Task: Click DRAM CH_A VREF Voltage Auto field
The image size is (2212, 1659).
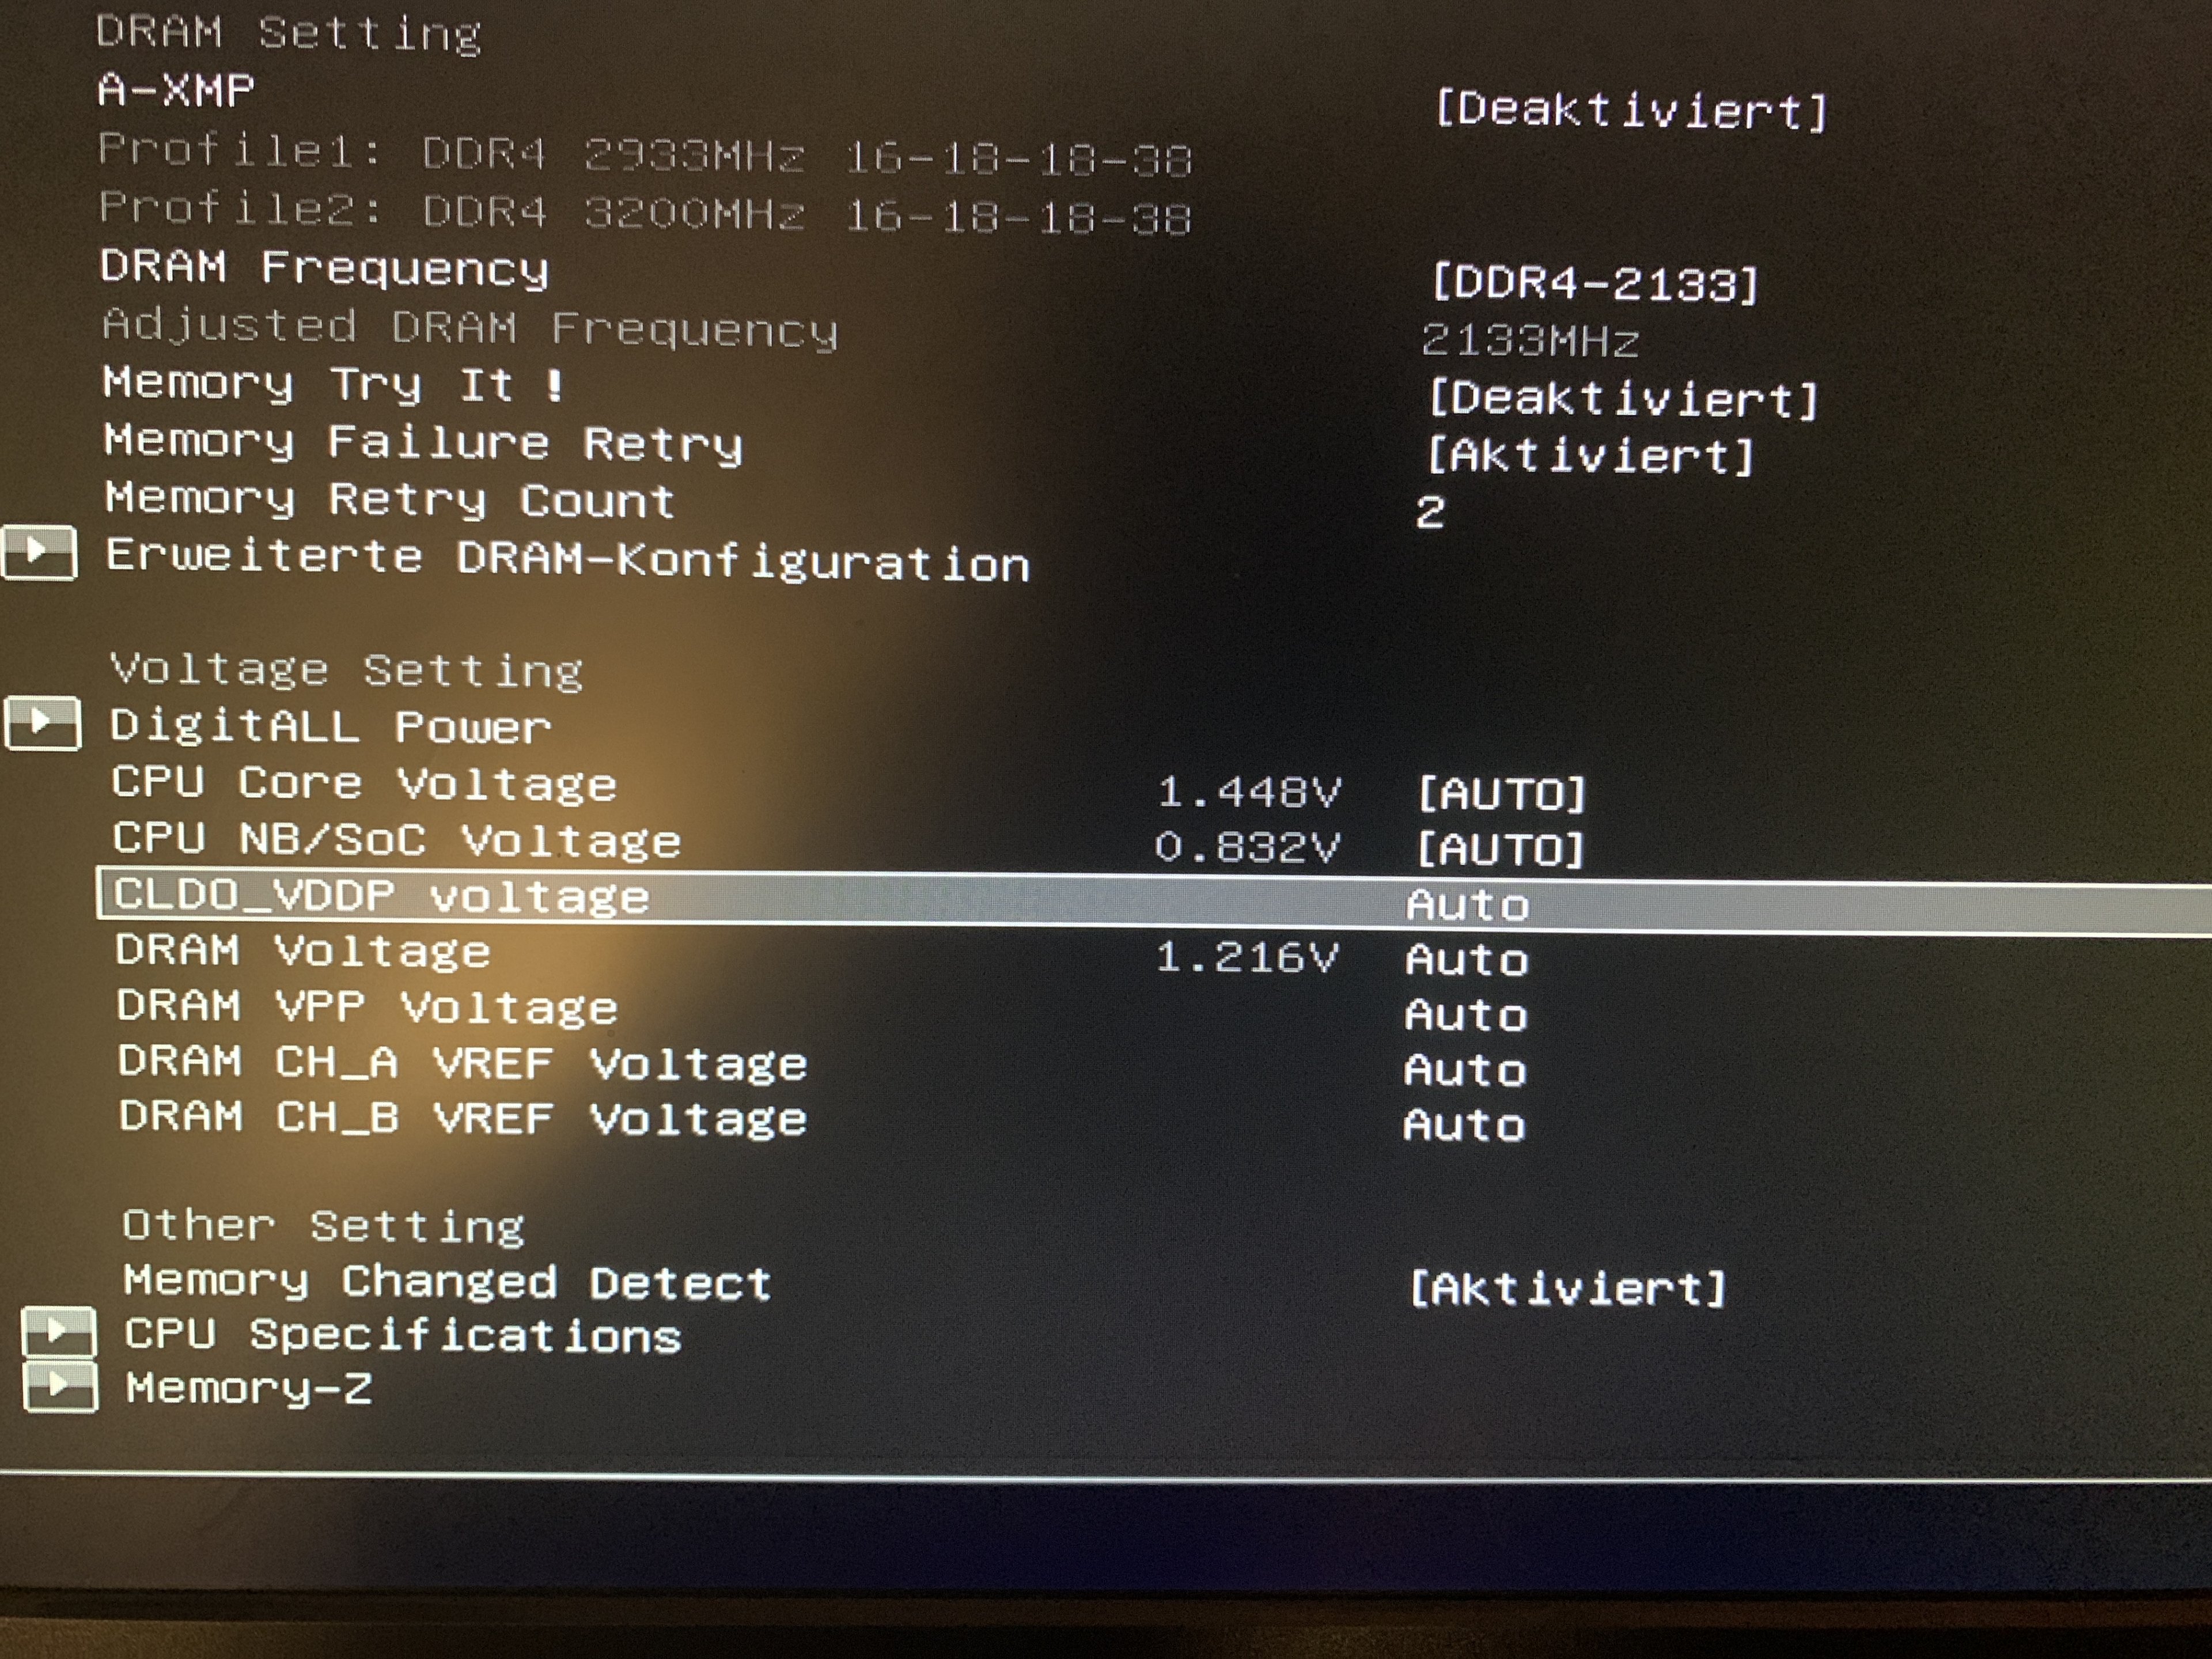Action: 1465,1071
